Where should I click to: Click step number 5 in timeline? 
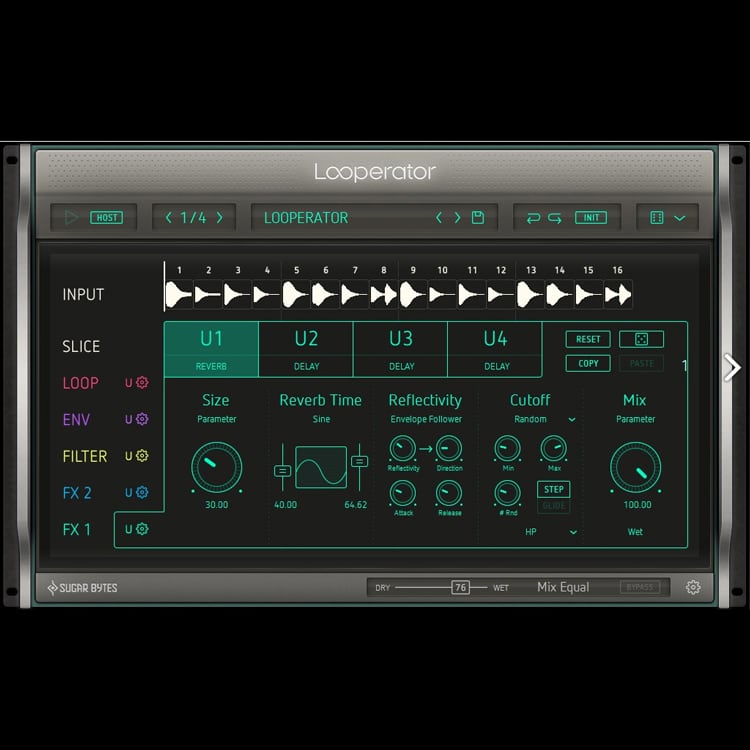tap(297, 270)
